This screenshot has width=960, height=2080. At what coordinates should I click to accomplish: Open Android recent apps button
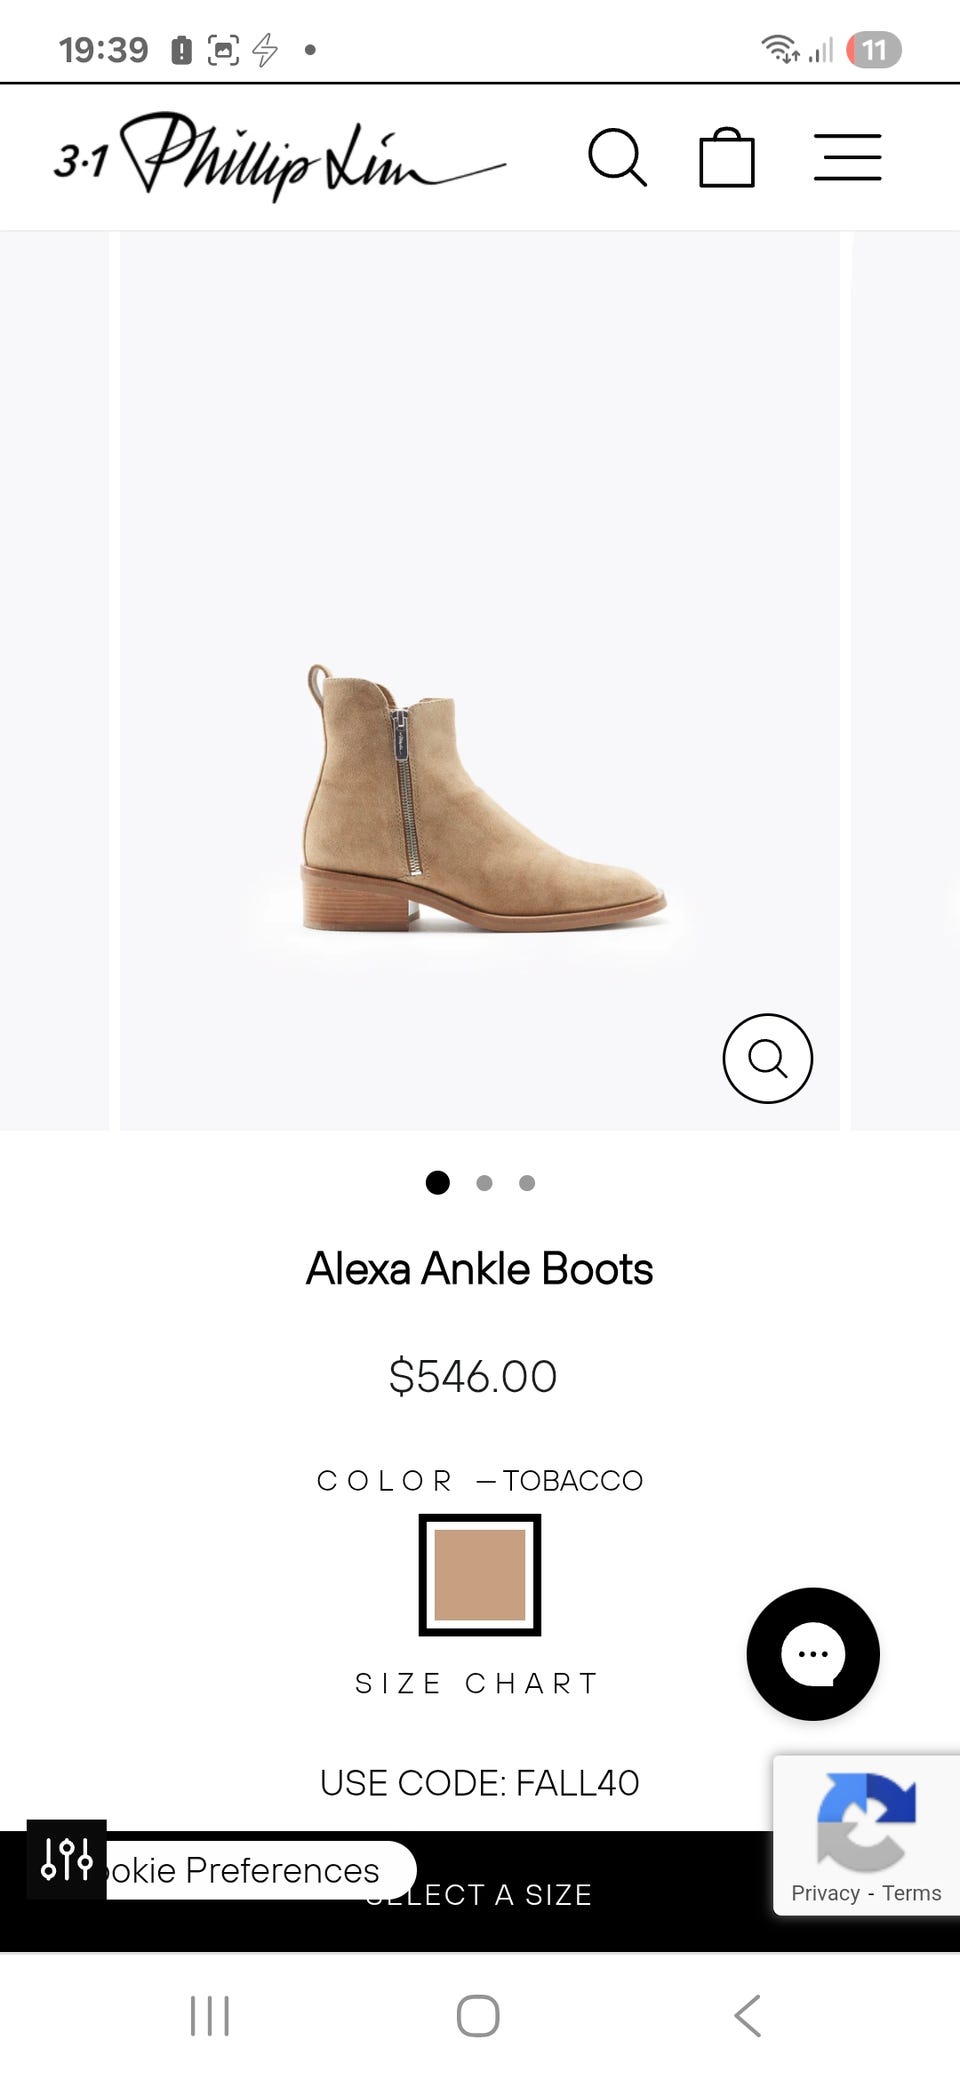(x=210, y=2015)
